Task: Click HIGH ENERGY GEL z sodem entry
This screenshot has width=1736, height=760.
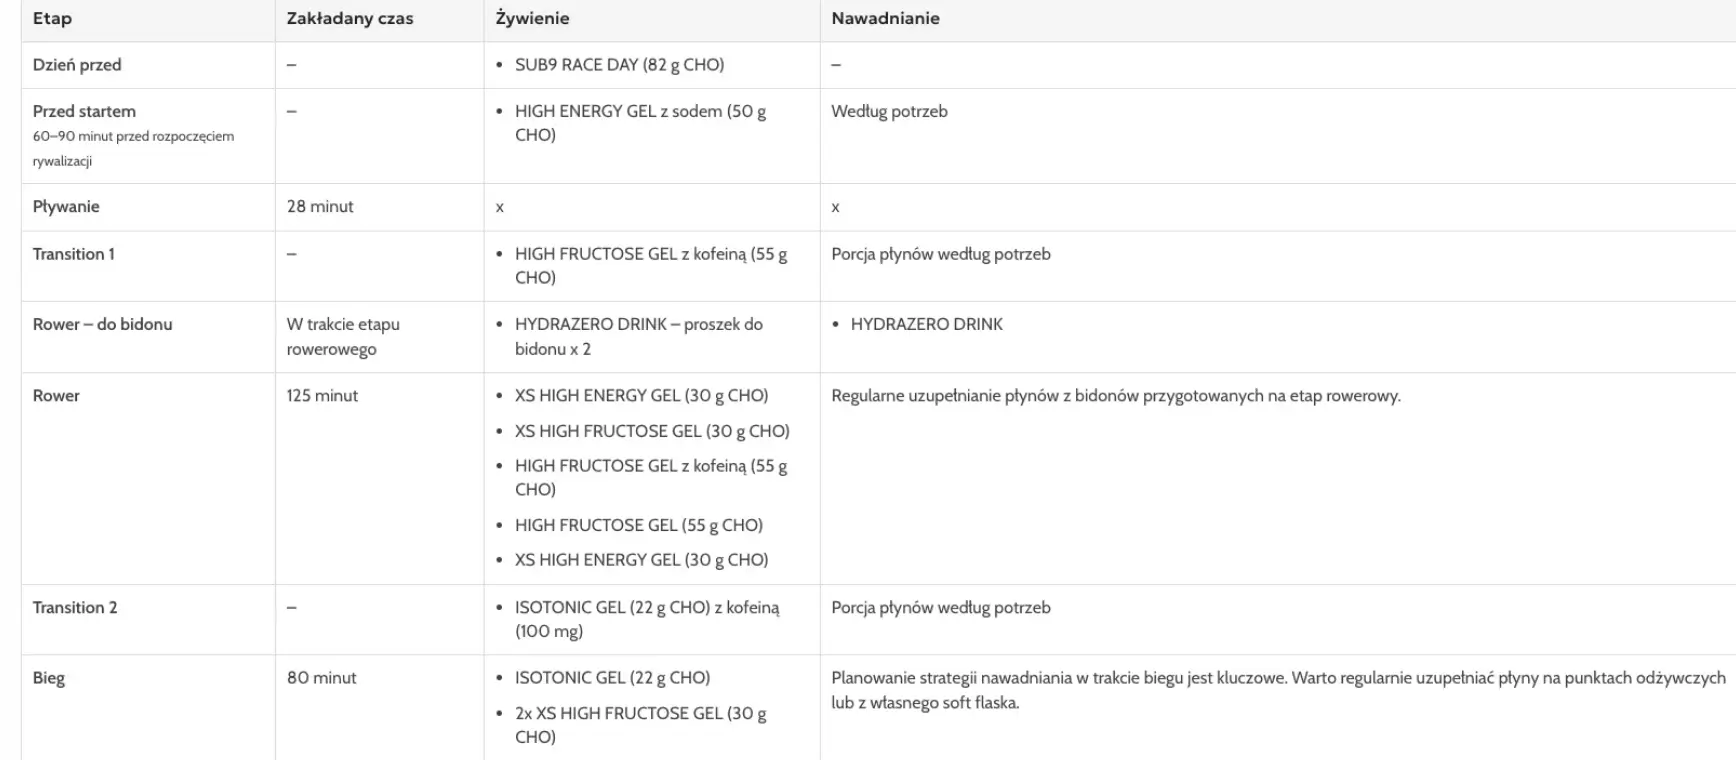Action: pos(640,123)
